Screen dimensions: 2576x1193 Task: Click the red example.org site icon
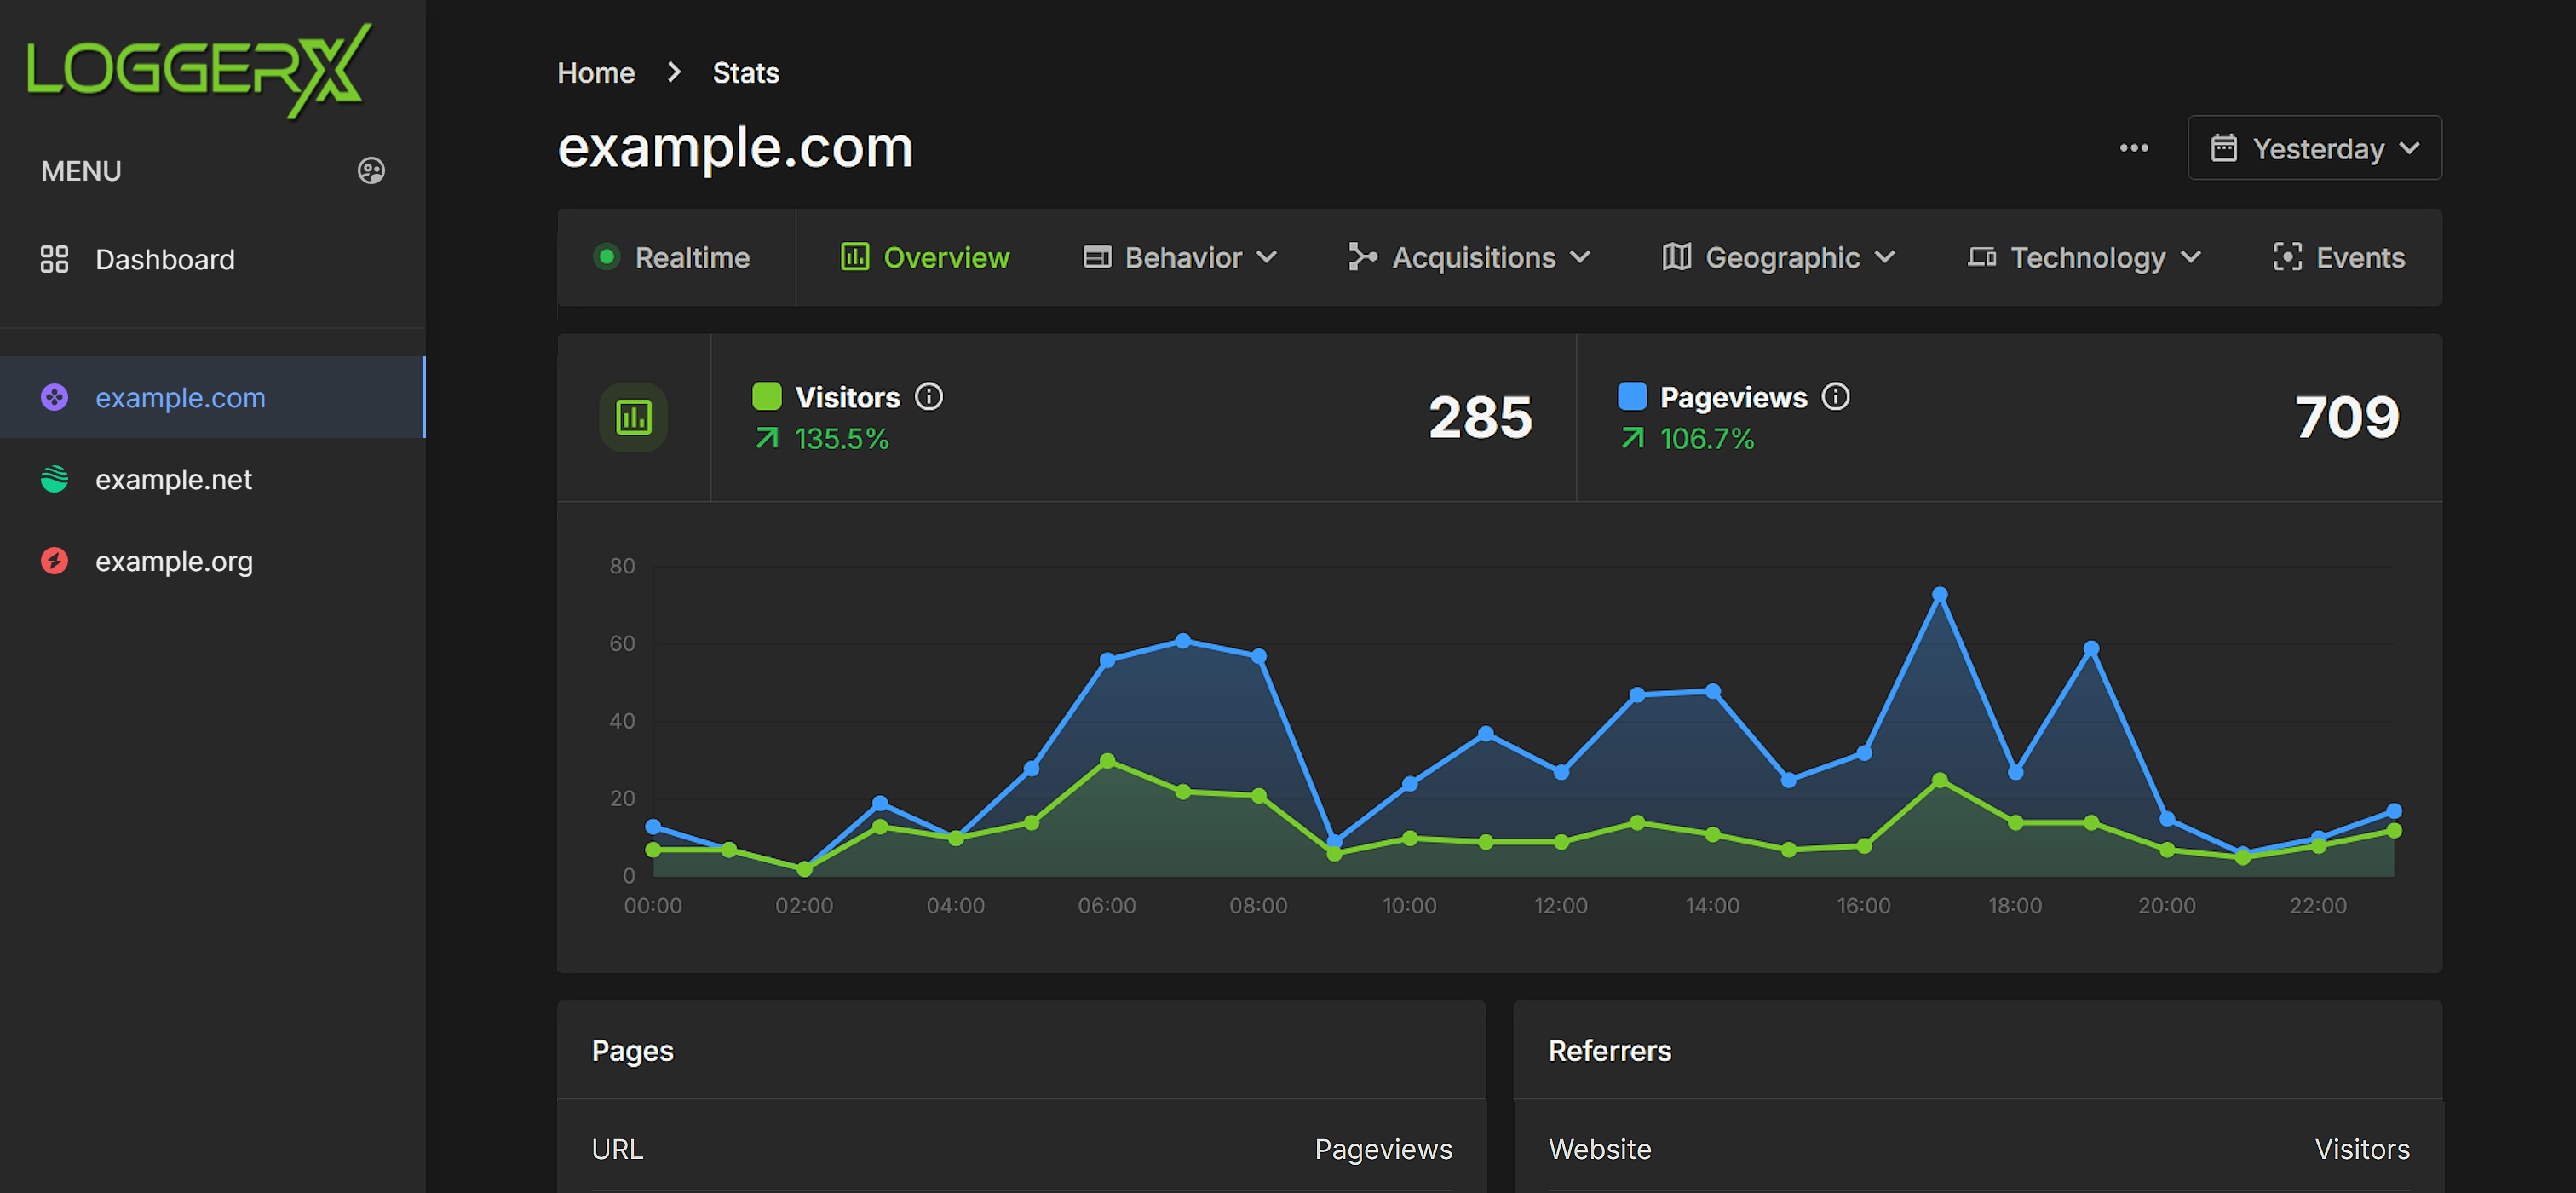[54, 561]
